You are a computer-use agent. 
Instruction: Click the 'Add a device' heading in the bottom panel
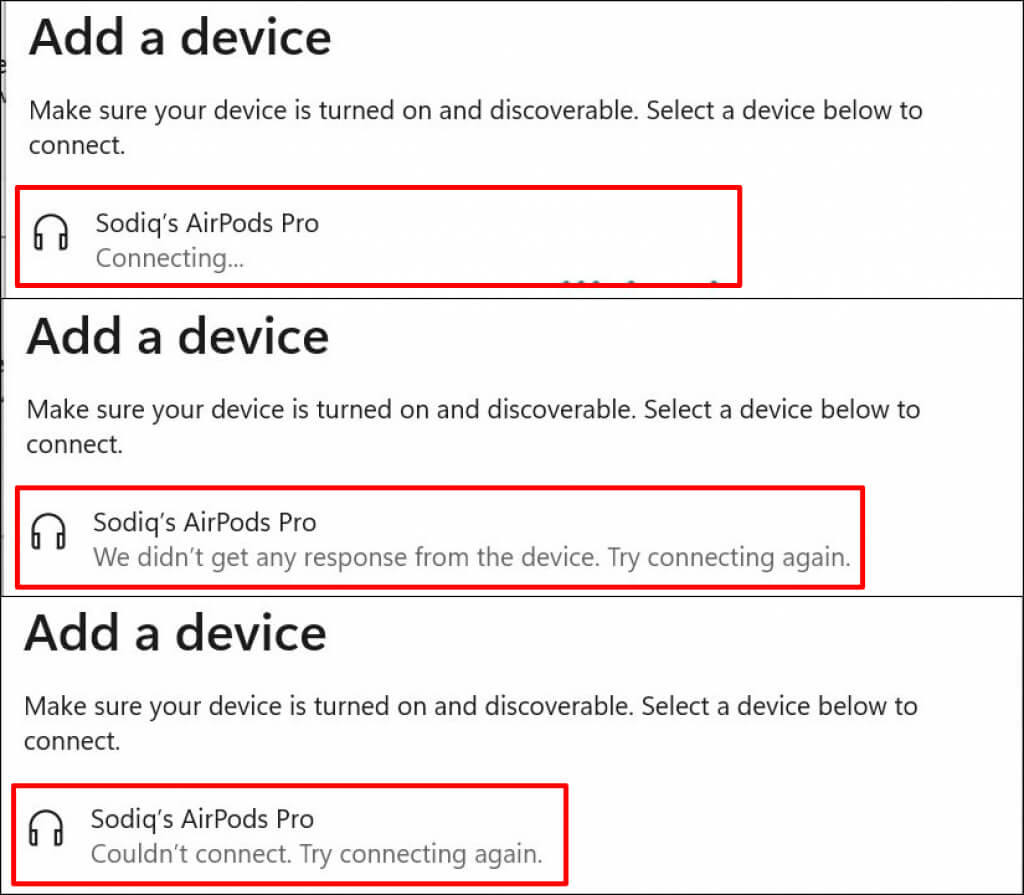pyautogui.click(x=175, y=633)
